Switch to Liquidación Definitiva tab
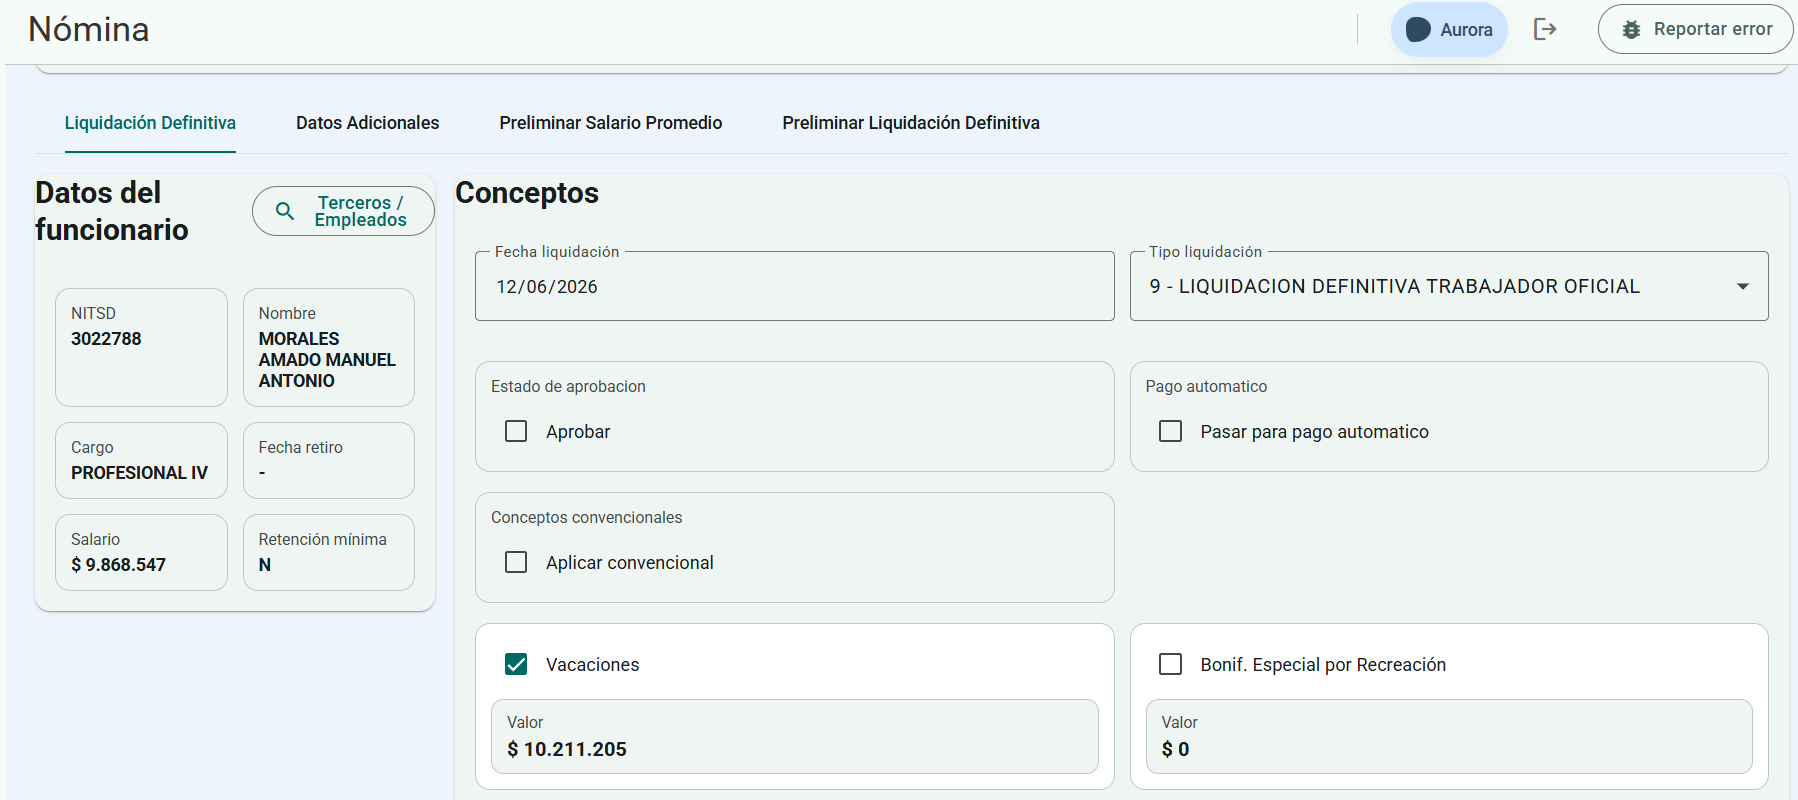This screenshot has width=1798, height=800. click(150, 123)
